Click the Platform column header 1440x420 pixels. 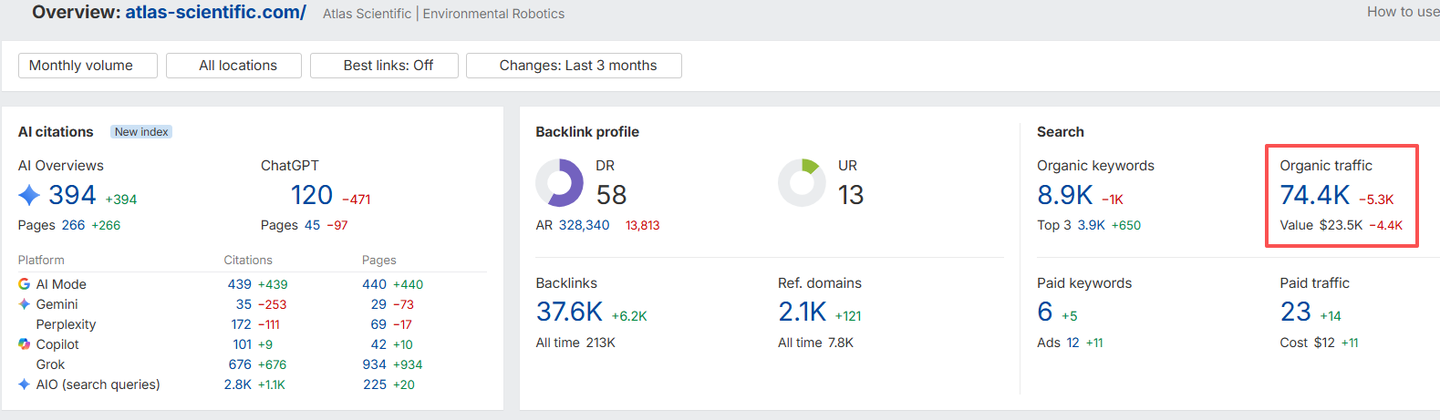pyautogui.click(x=42, y=260)
